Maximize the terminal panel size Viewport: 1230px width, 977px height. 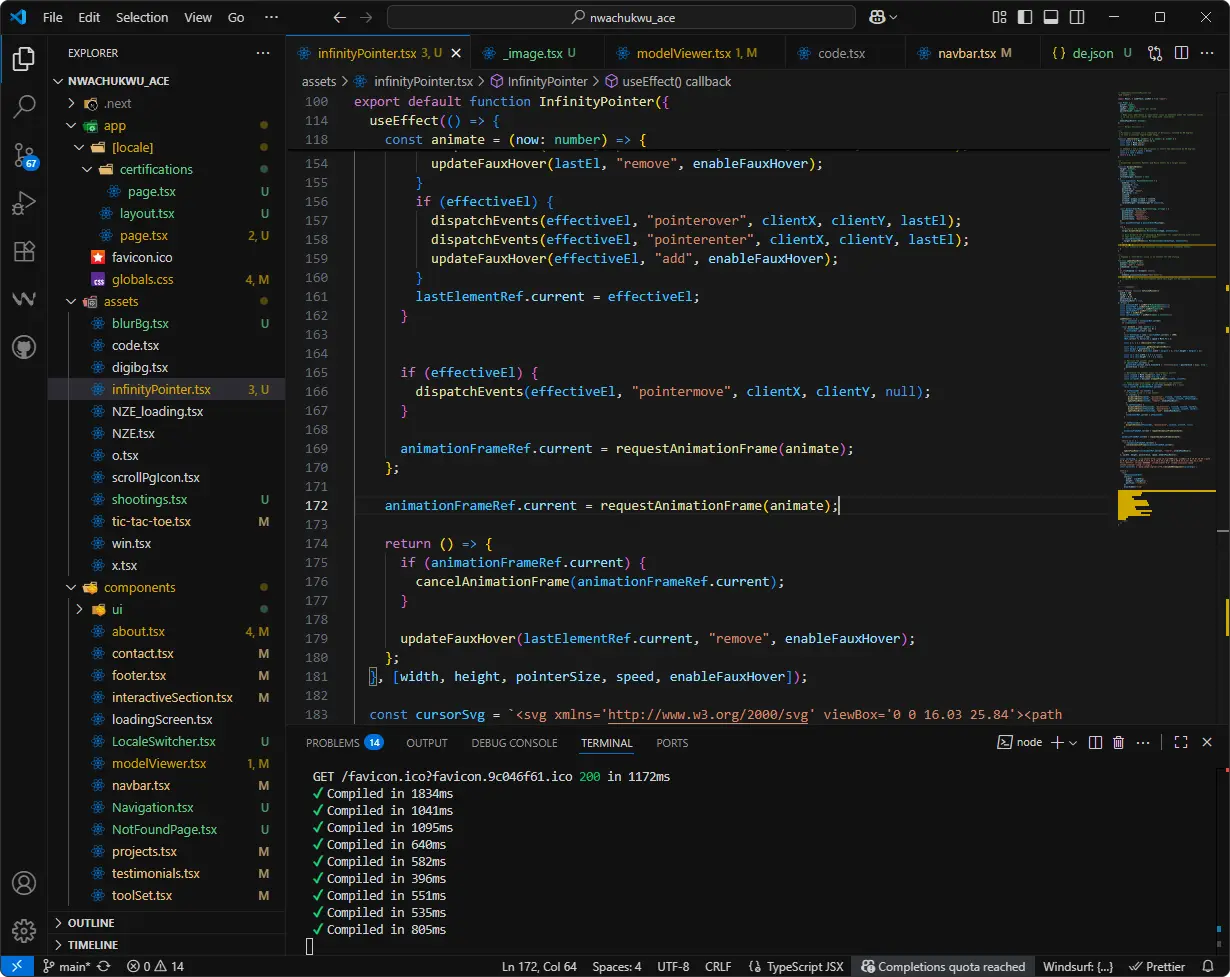[1181, 742]
